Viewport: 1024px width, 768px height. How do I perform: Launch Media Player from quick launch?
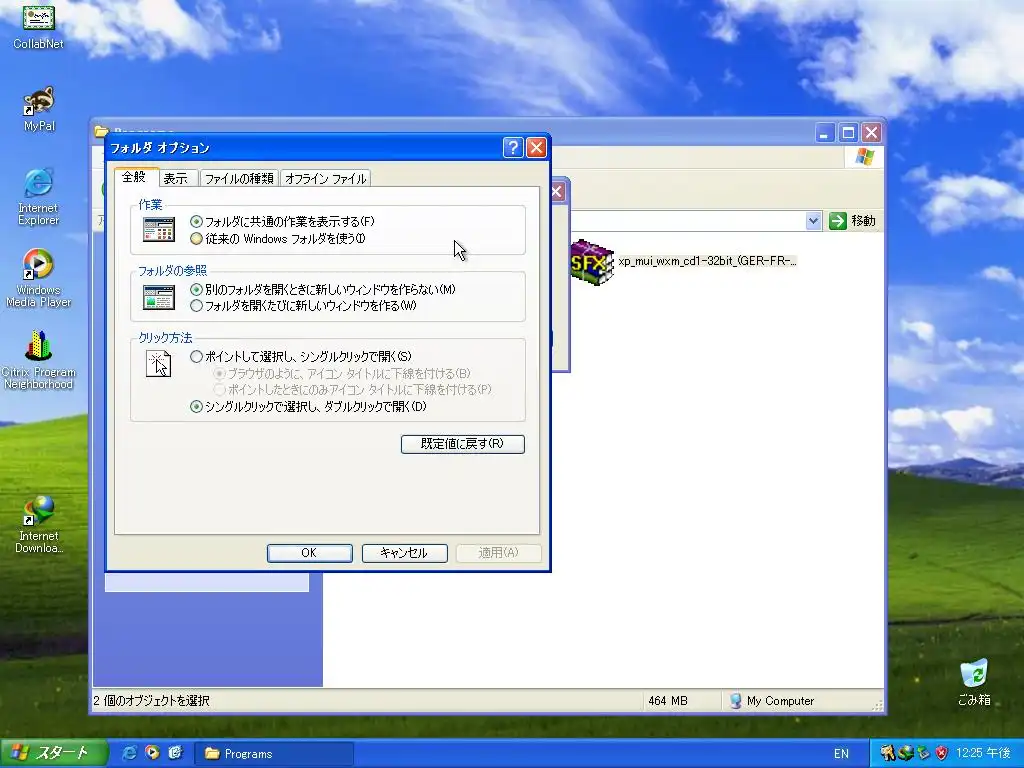coord(152,753)
